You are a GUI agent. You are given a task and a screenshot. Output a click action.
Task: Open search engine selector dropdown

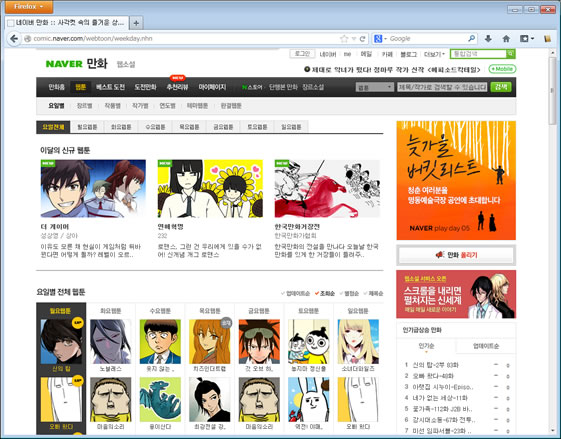(386, 39)
